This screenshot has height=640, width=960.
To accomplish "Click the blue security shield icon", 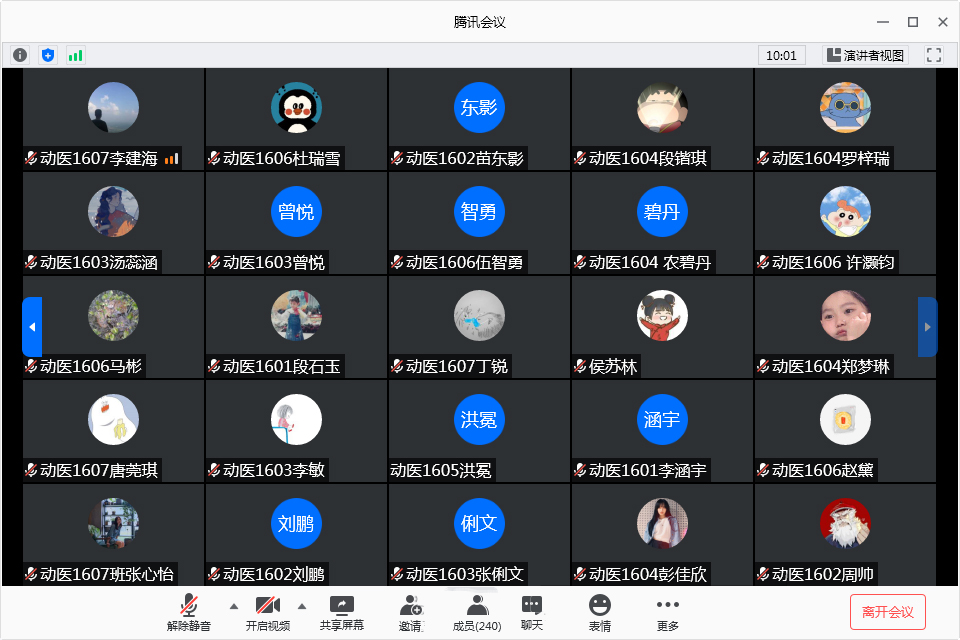I will pos(48,55).
